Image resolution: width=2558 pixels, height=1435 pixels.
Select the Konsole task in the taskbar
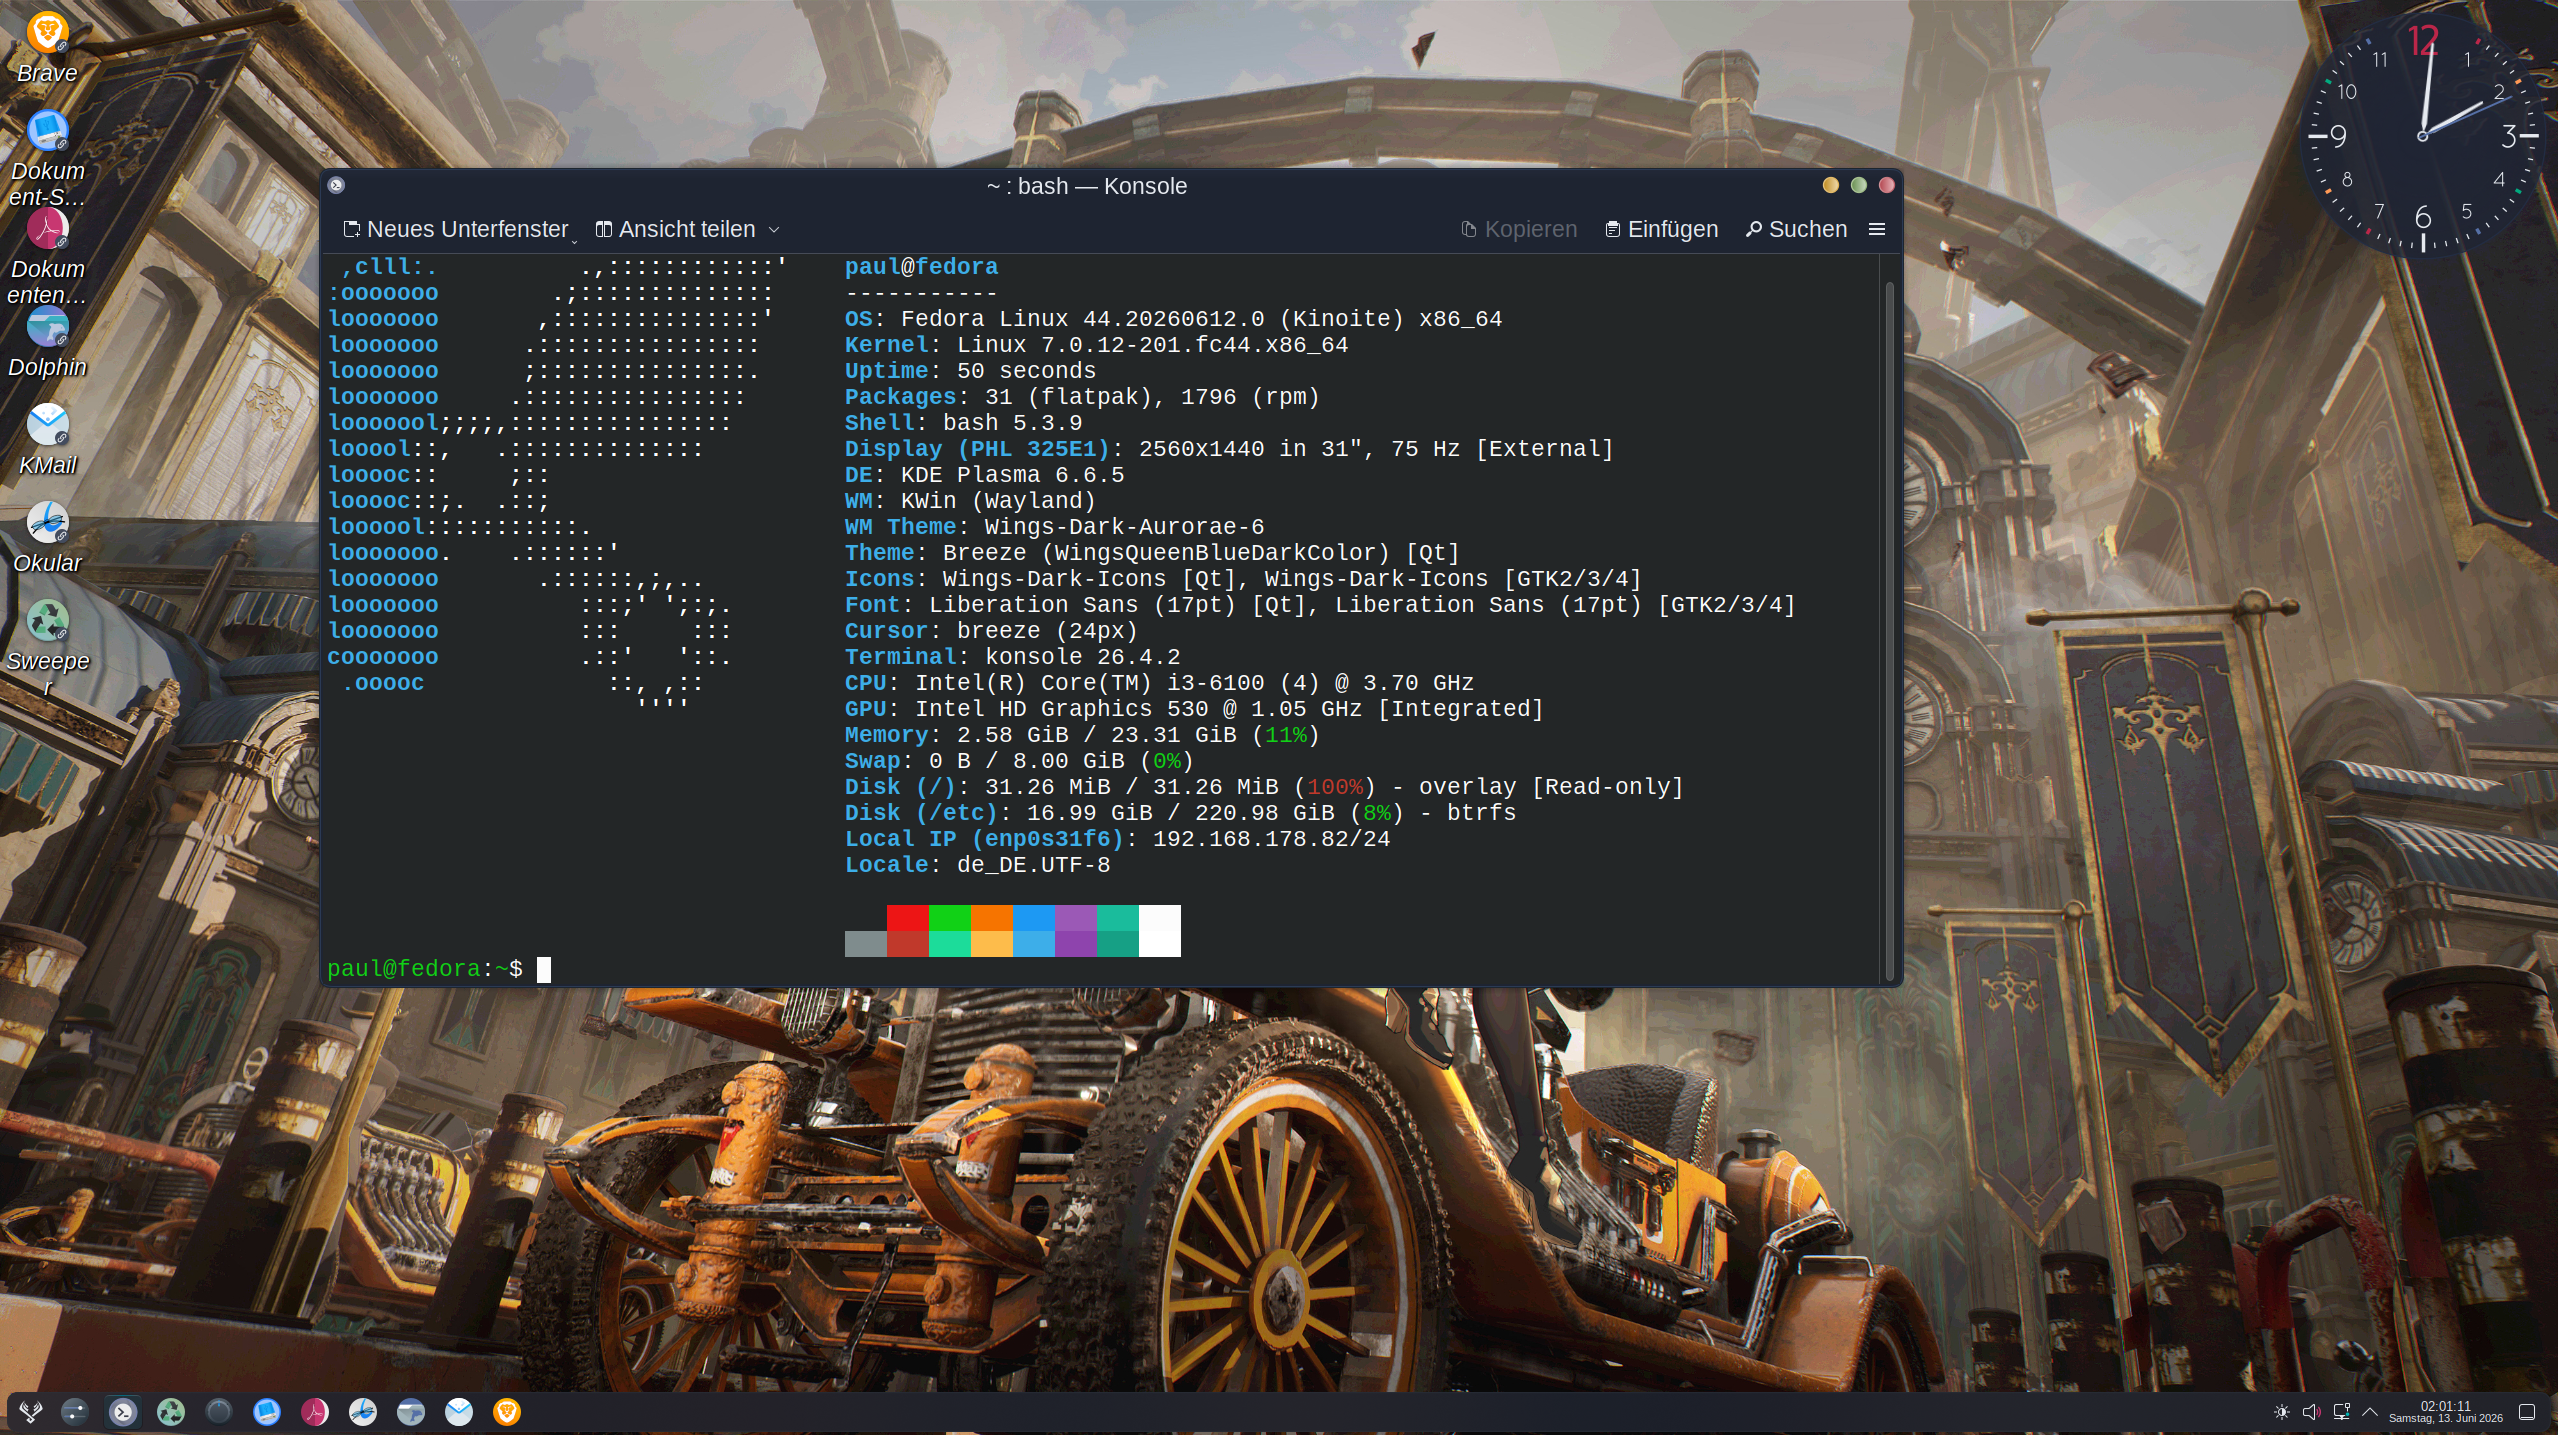(123, 1411)
